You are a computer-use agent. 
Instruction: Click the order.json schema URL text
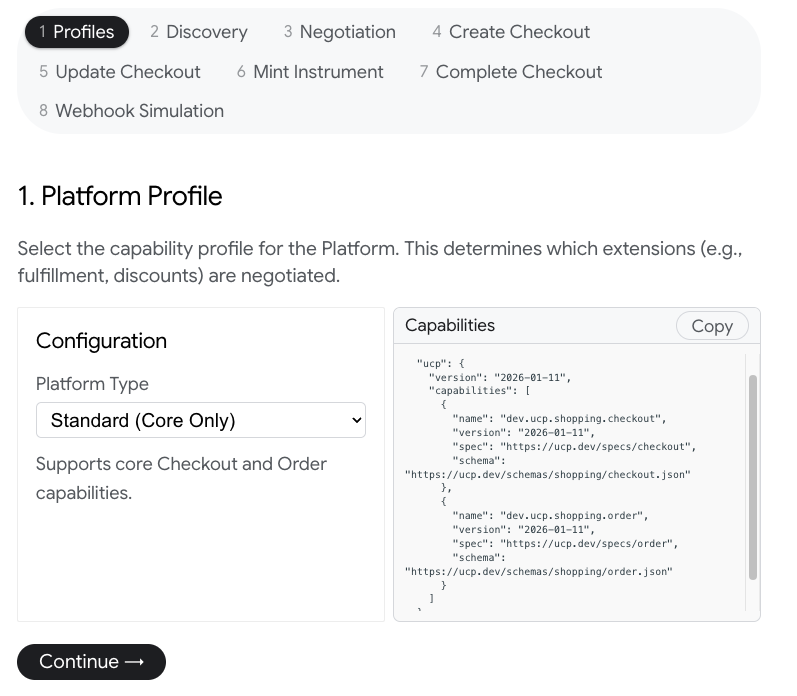pyautogui.click(x=538, y=571)
